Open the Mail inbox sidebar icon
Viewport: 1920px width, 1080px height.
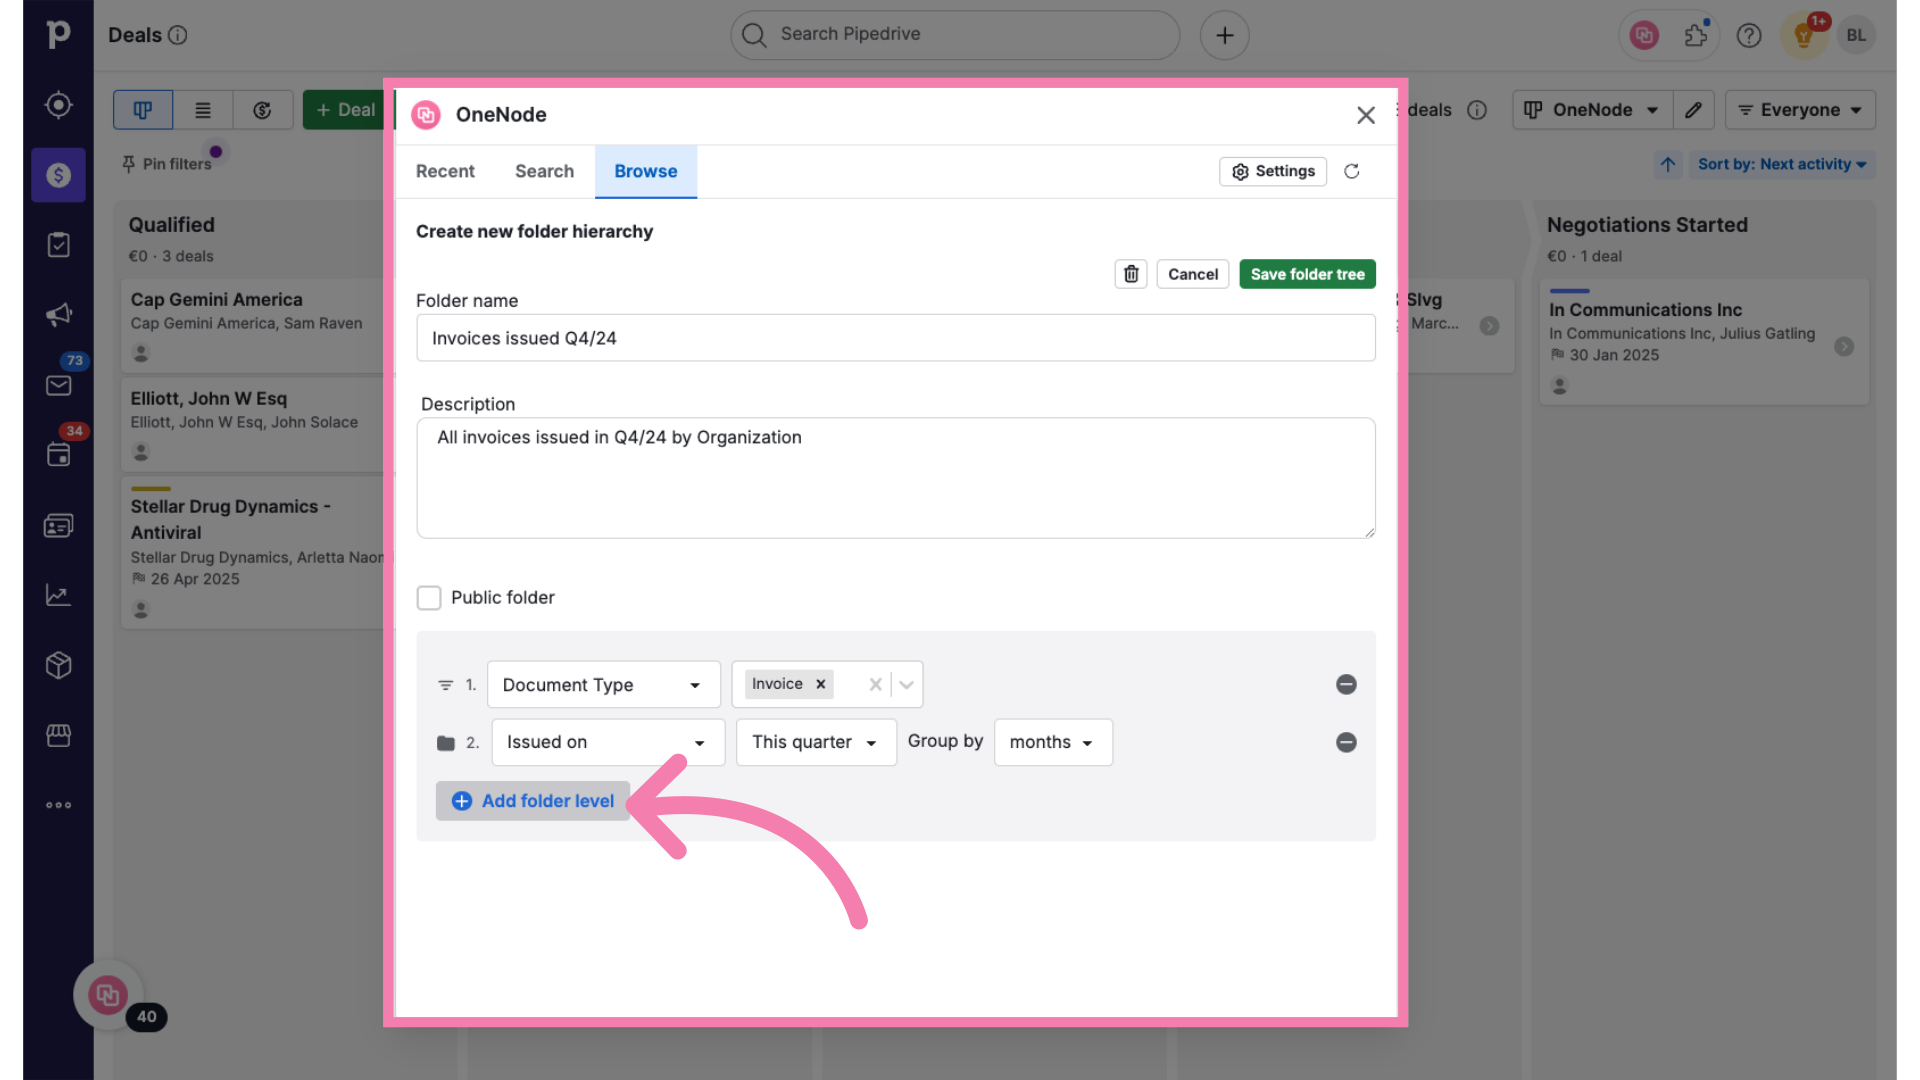pos(58,385)
